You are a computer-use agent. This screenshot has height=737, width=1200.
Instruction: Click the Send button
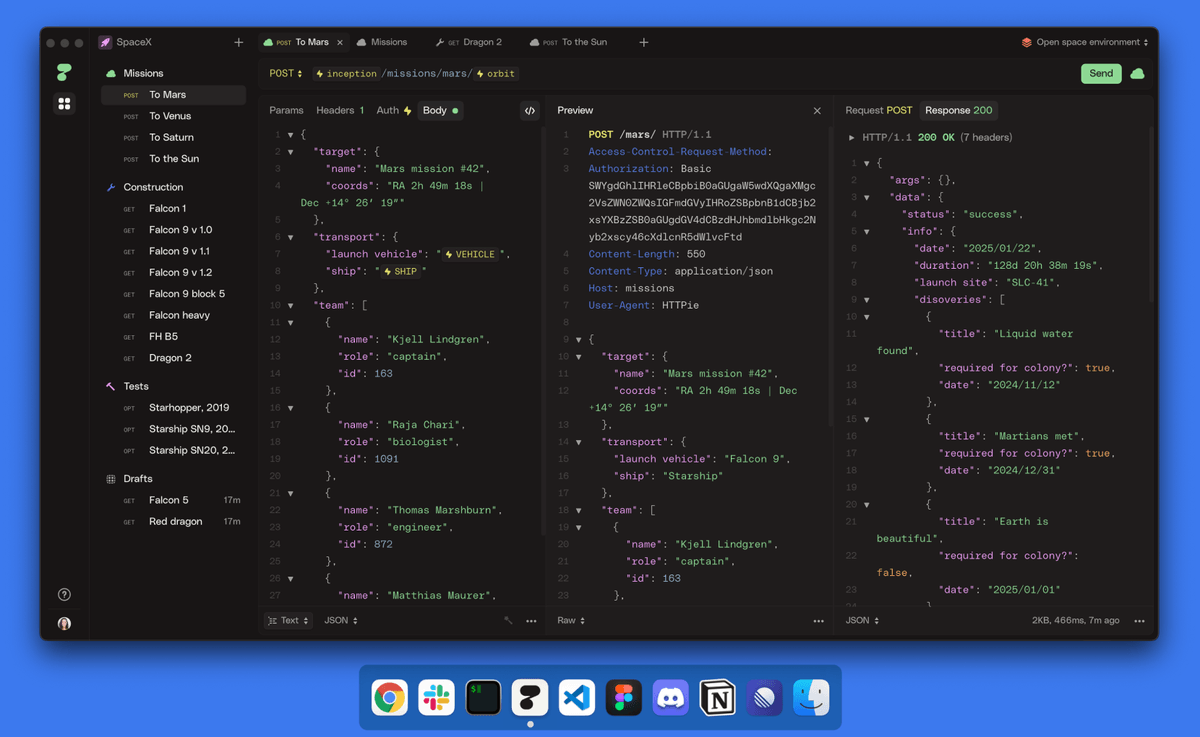[x=1100, y=73]
